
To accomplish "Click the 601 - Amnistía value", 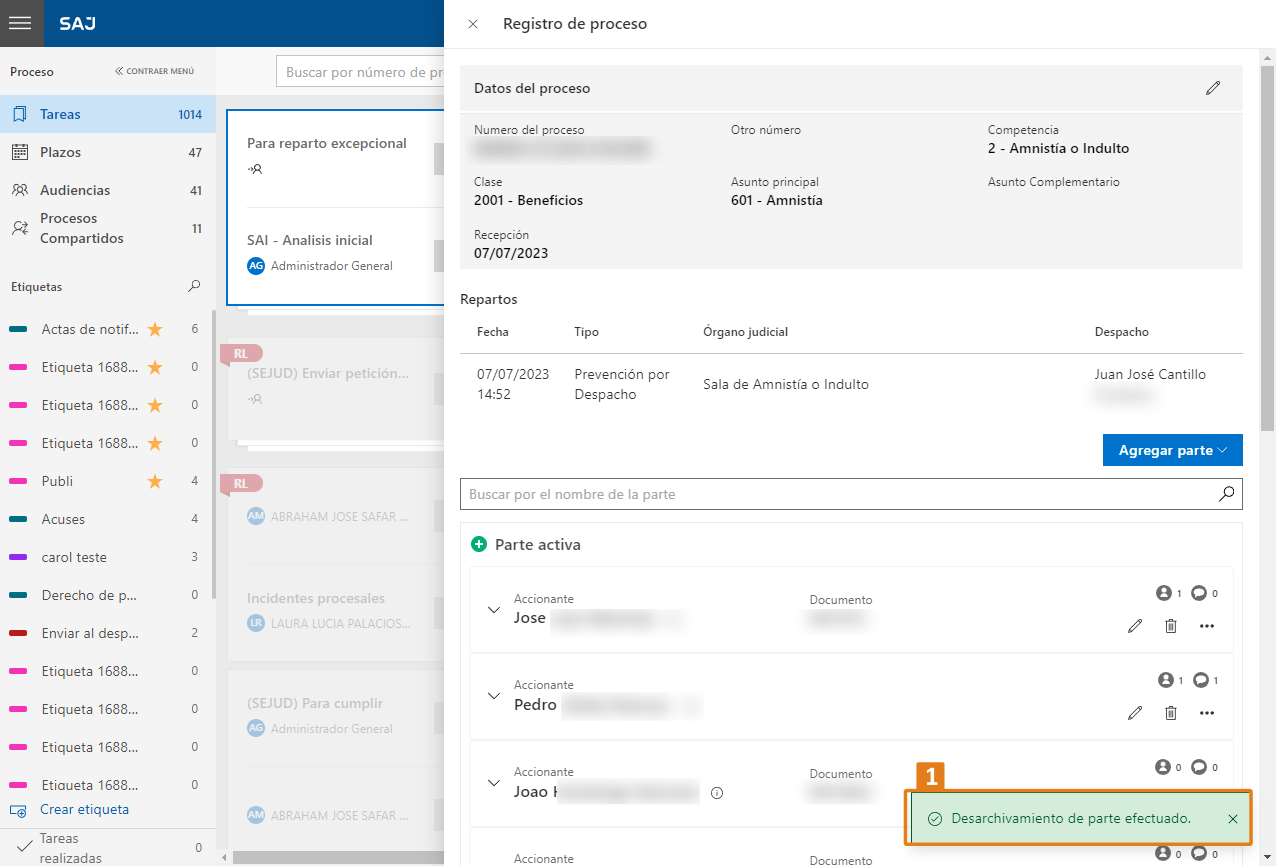I will [777, 200].
